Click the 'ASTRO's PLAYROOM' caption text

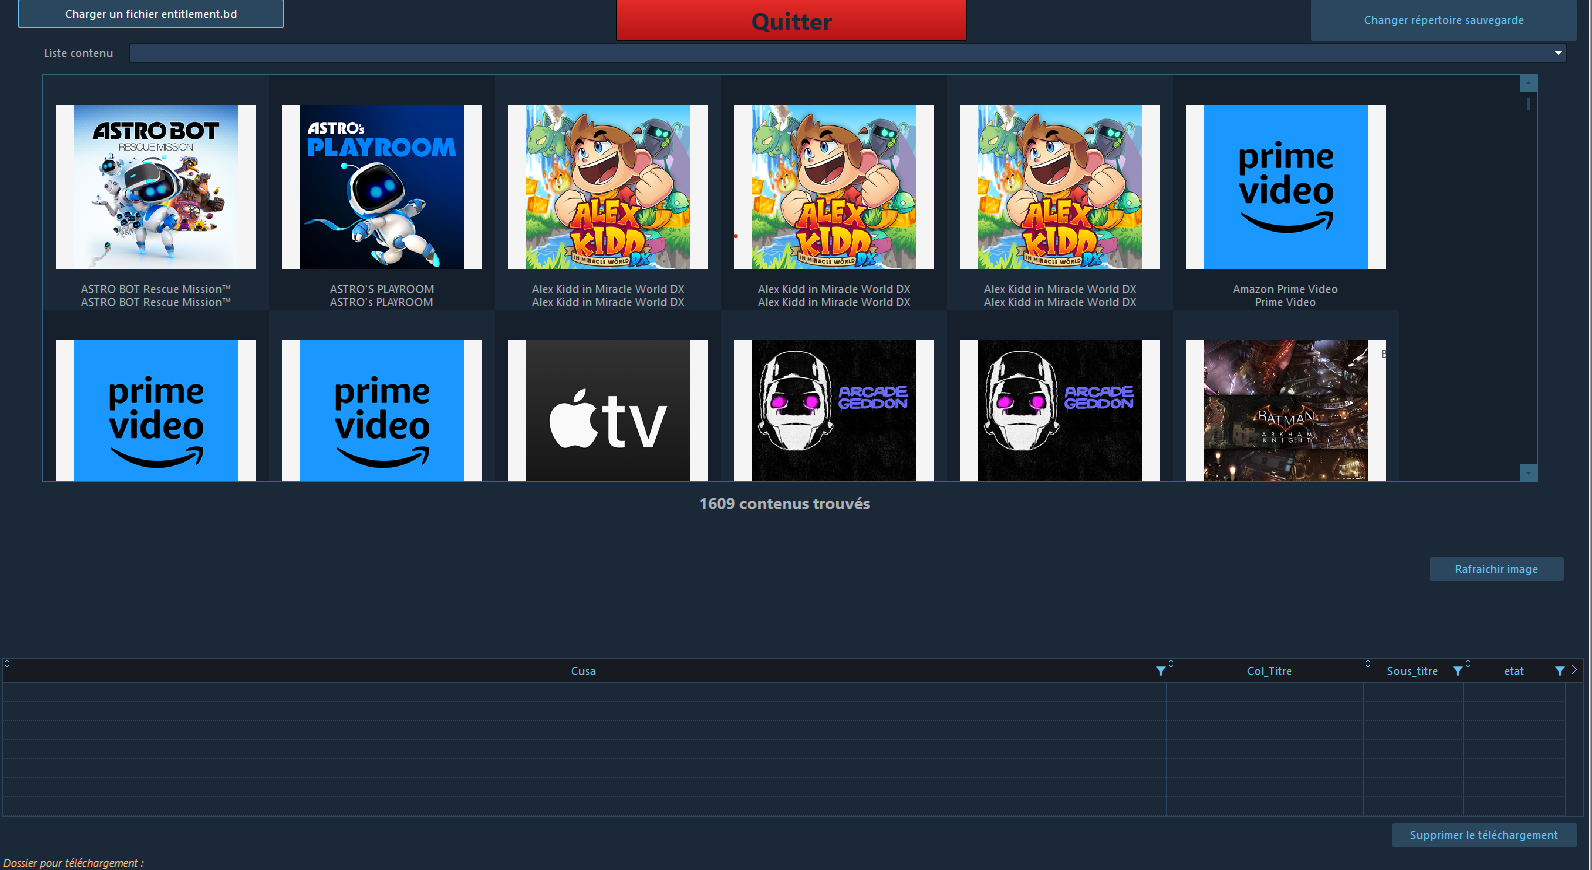(x=382, y=302)
